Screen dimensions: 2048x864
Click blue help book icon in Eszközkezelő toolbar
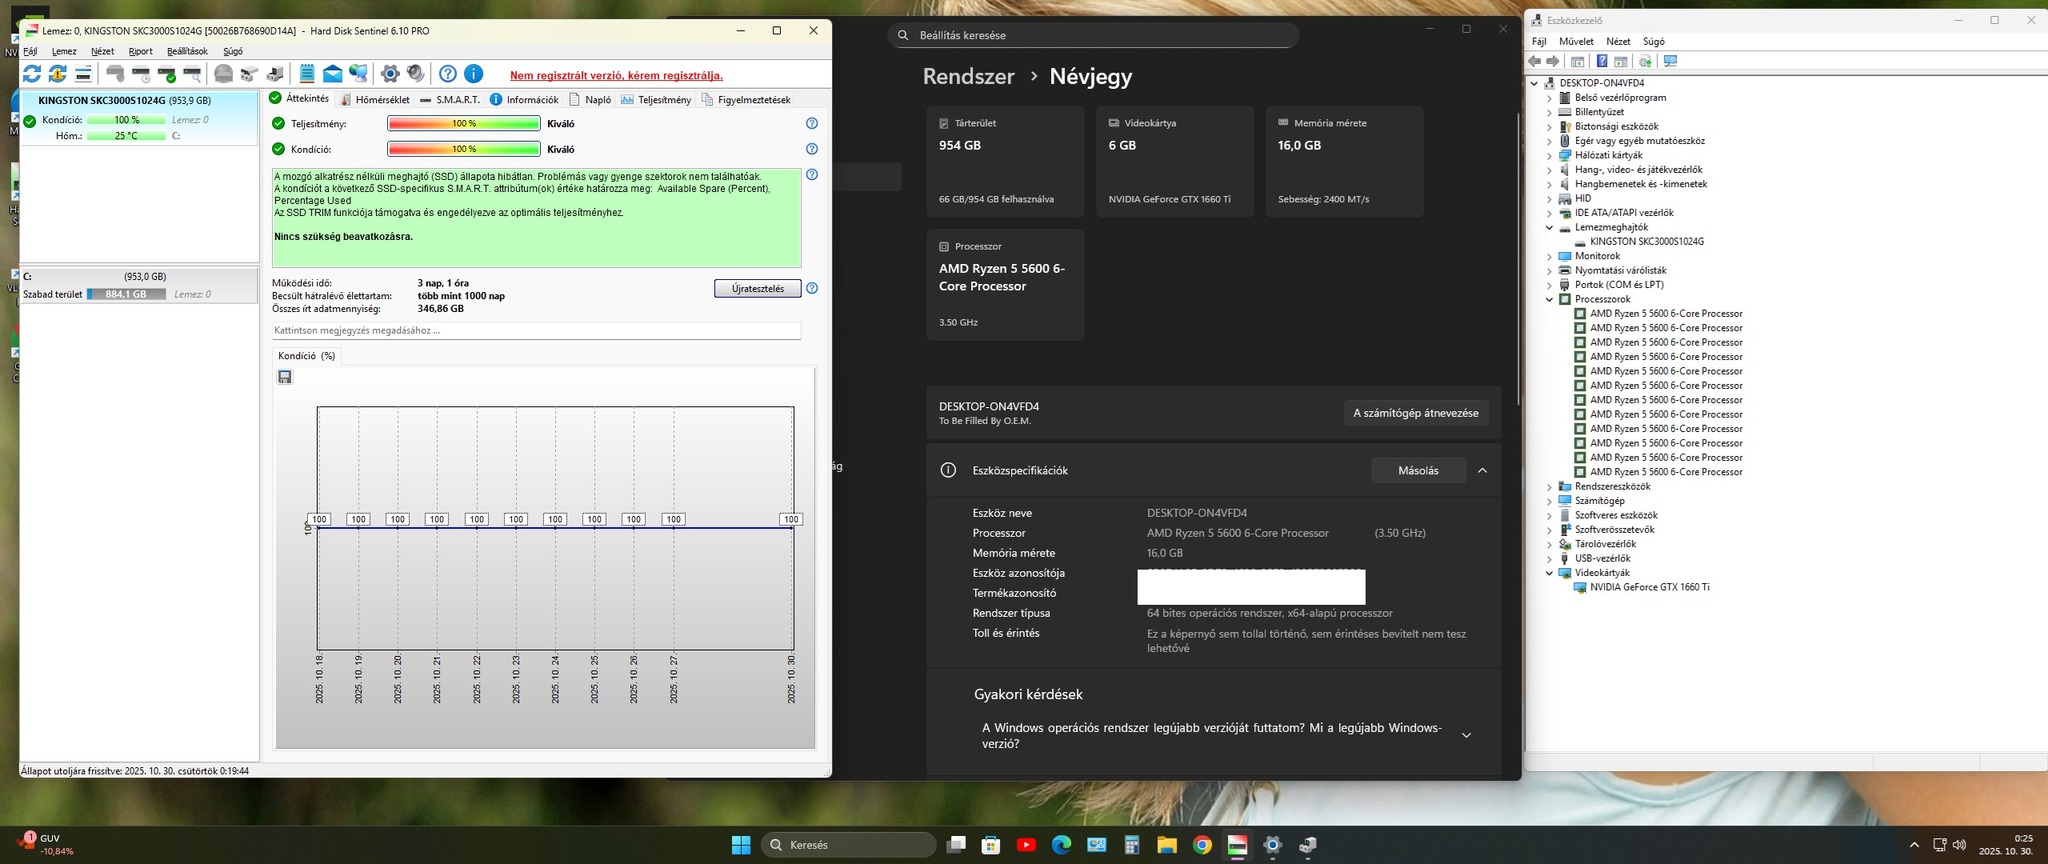coord(1602,61)
